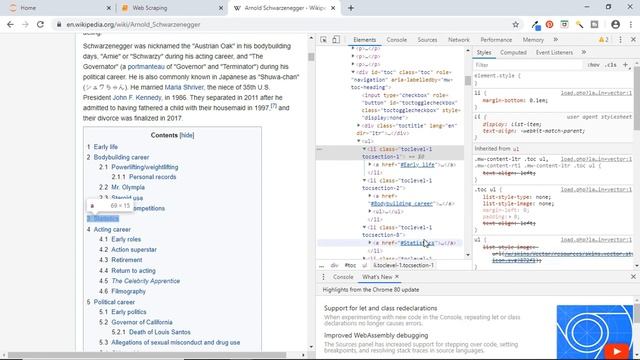Click the Wikipedia page vertical scrollbar thumb
The width and height of the screenshot is (640, 360).
click(x=311, y=57)
